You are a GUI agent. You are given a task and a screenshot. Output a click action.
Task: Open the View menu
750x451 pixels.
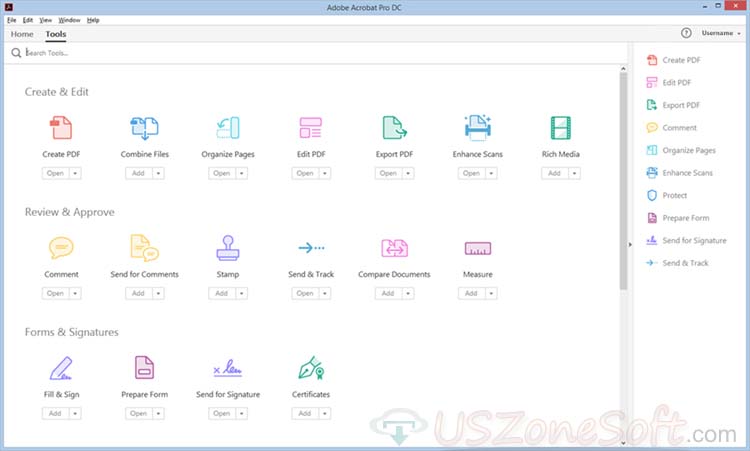pos(45,20)
